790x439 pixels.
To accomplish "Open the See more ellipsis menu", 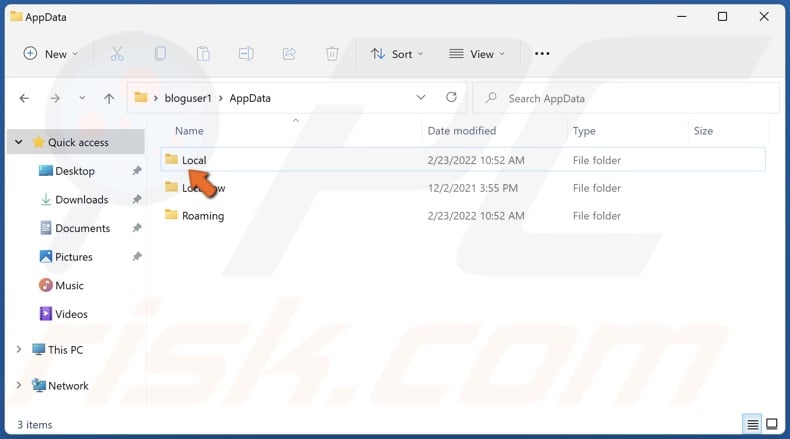I will 542,54.
